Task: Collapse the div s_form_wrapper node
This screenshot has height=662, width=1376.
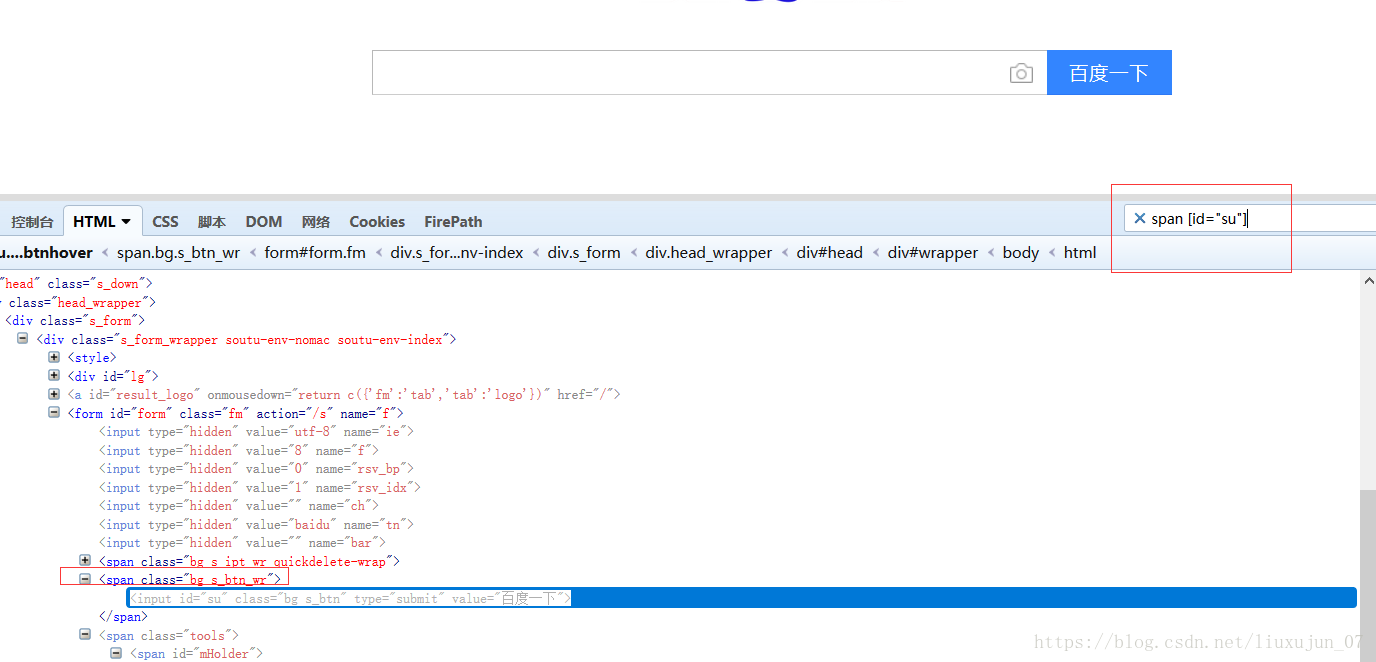Action: (23, 338)
